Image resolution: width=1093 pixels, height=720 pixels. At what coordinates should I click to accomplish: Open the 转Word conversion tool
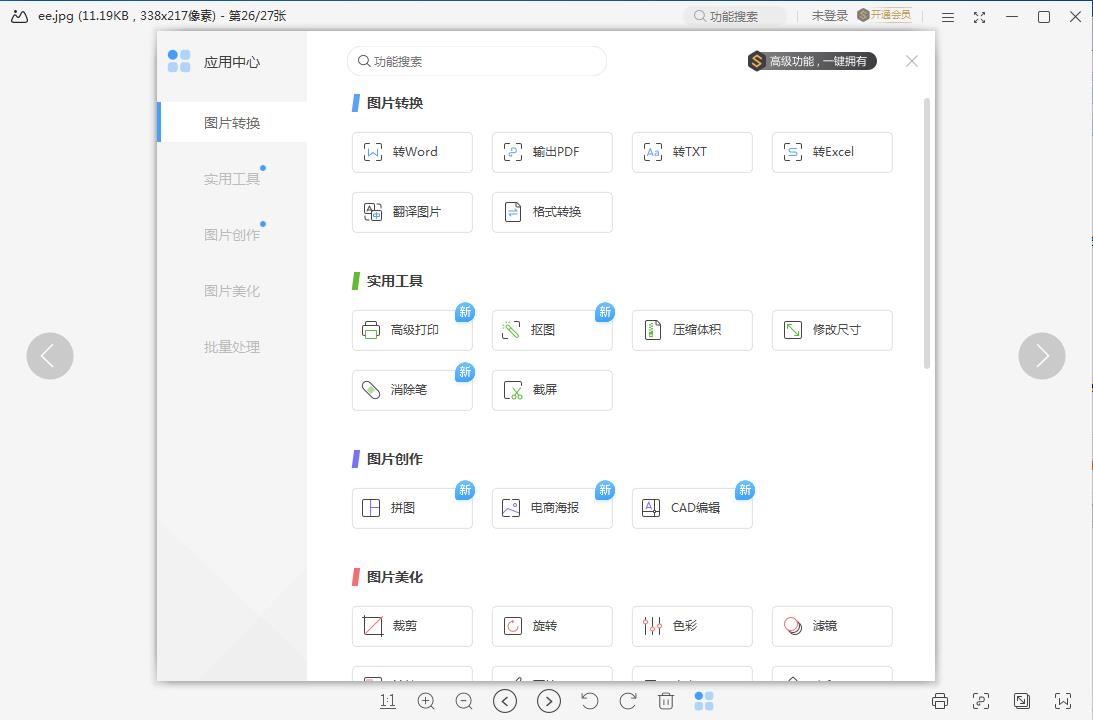click(x=412, y=152)
